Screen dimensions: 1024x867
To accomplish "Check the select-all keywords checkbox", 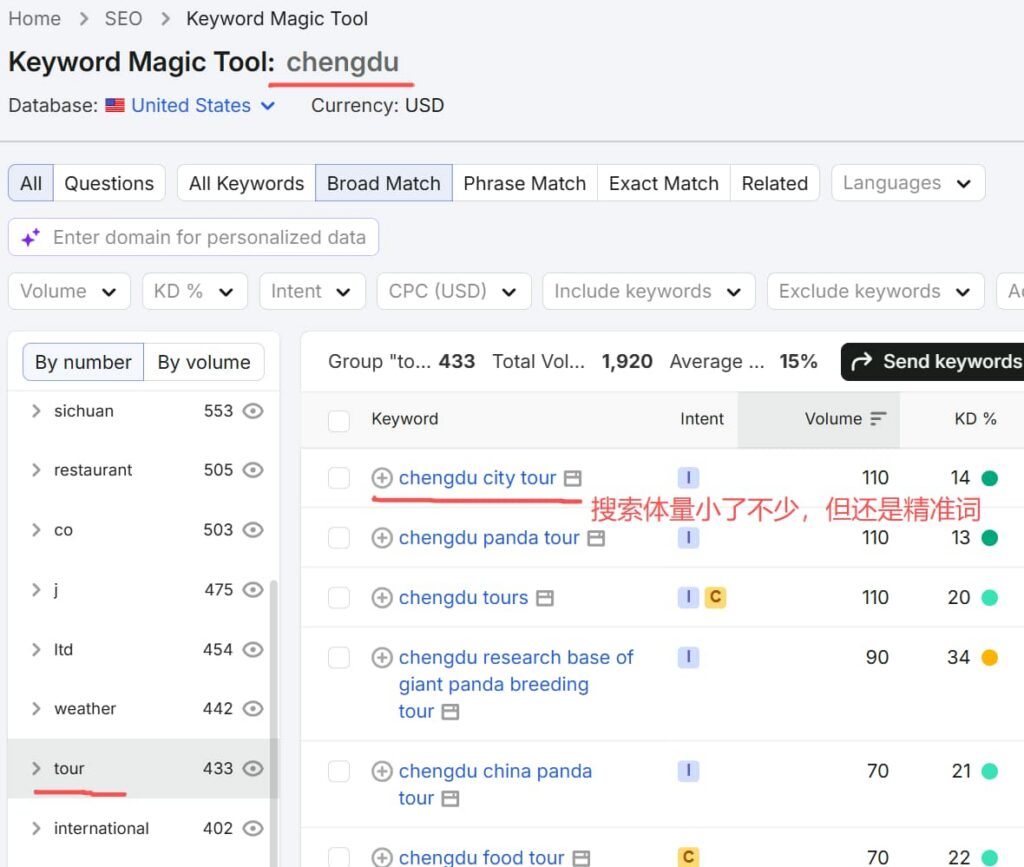I will 339,420.
